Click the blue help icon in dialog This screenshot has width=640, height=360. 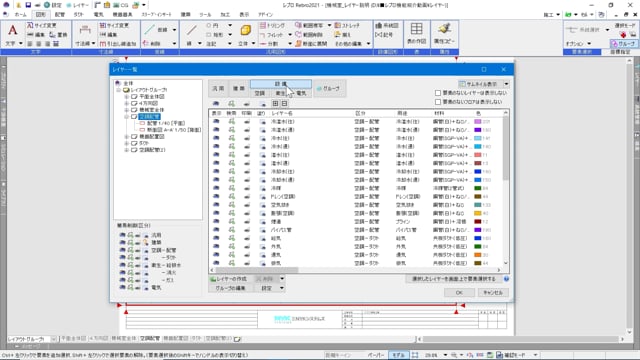(506, 279)
